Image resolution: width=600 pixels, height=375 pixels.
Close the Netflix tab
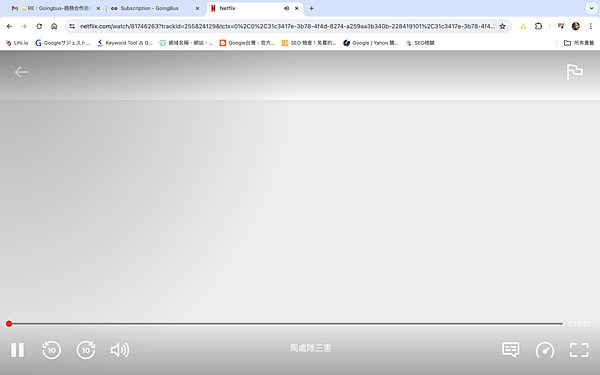click(297, 8)
